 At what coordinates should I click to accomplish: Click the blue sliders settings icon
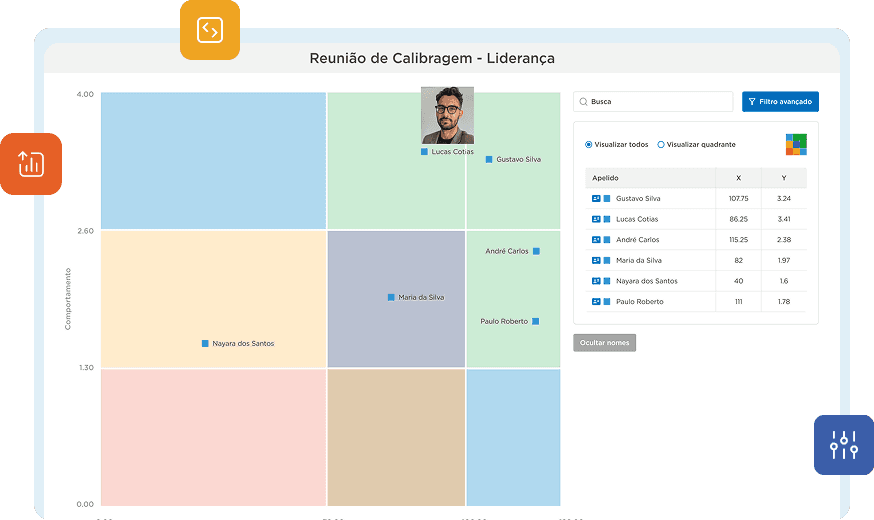[844, 444]
